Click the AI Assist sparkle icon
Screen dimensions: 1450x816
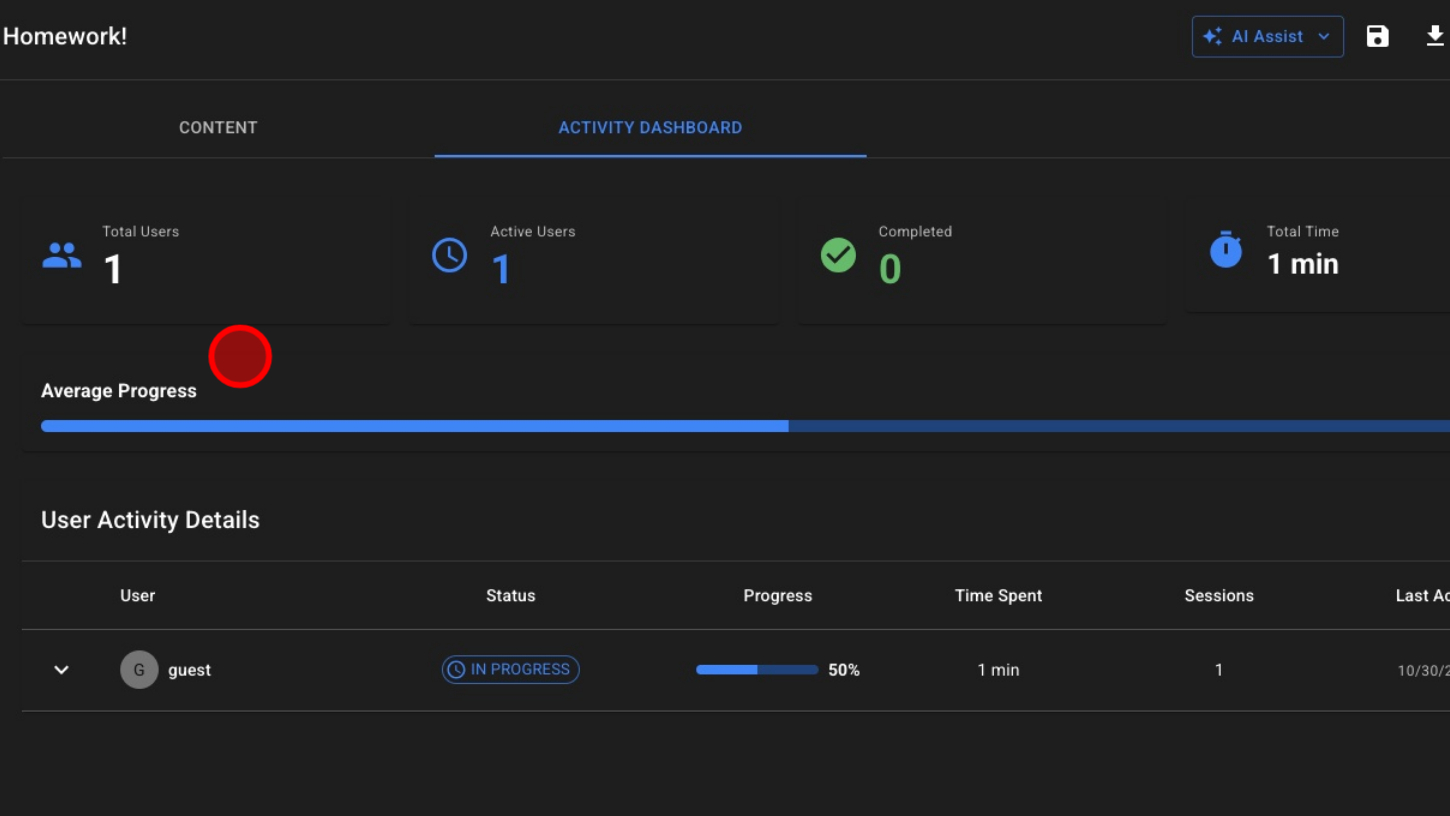tap(1213, 37)
